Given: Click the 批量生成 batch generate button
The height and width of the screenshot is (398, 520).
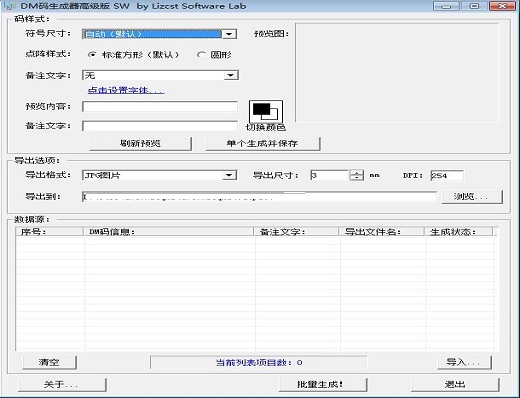Looking at the screenshot, I should coord(323,384).
